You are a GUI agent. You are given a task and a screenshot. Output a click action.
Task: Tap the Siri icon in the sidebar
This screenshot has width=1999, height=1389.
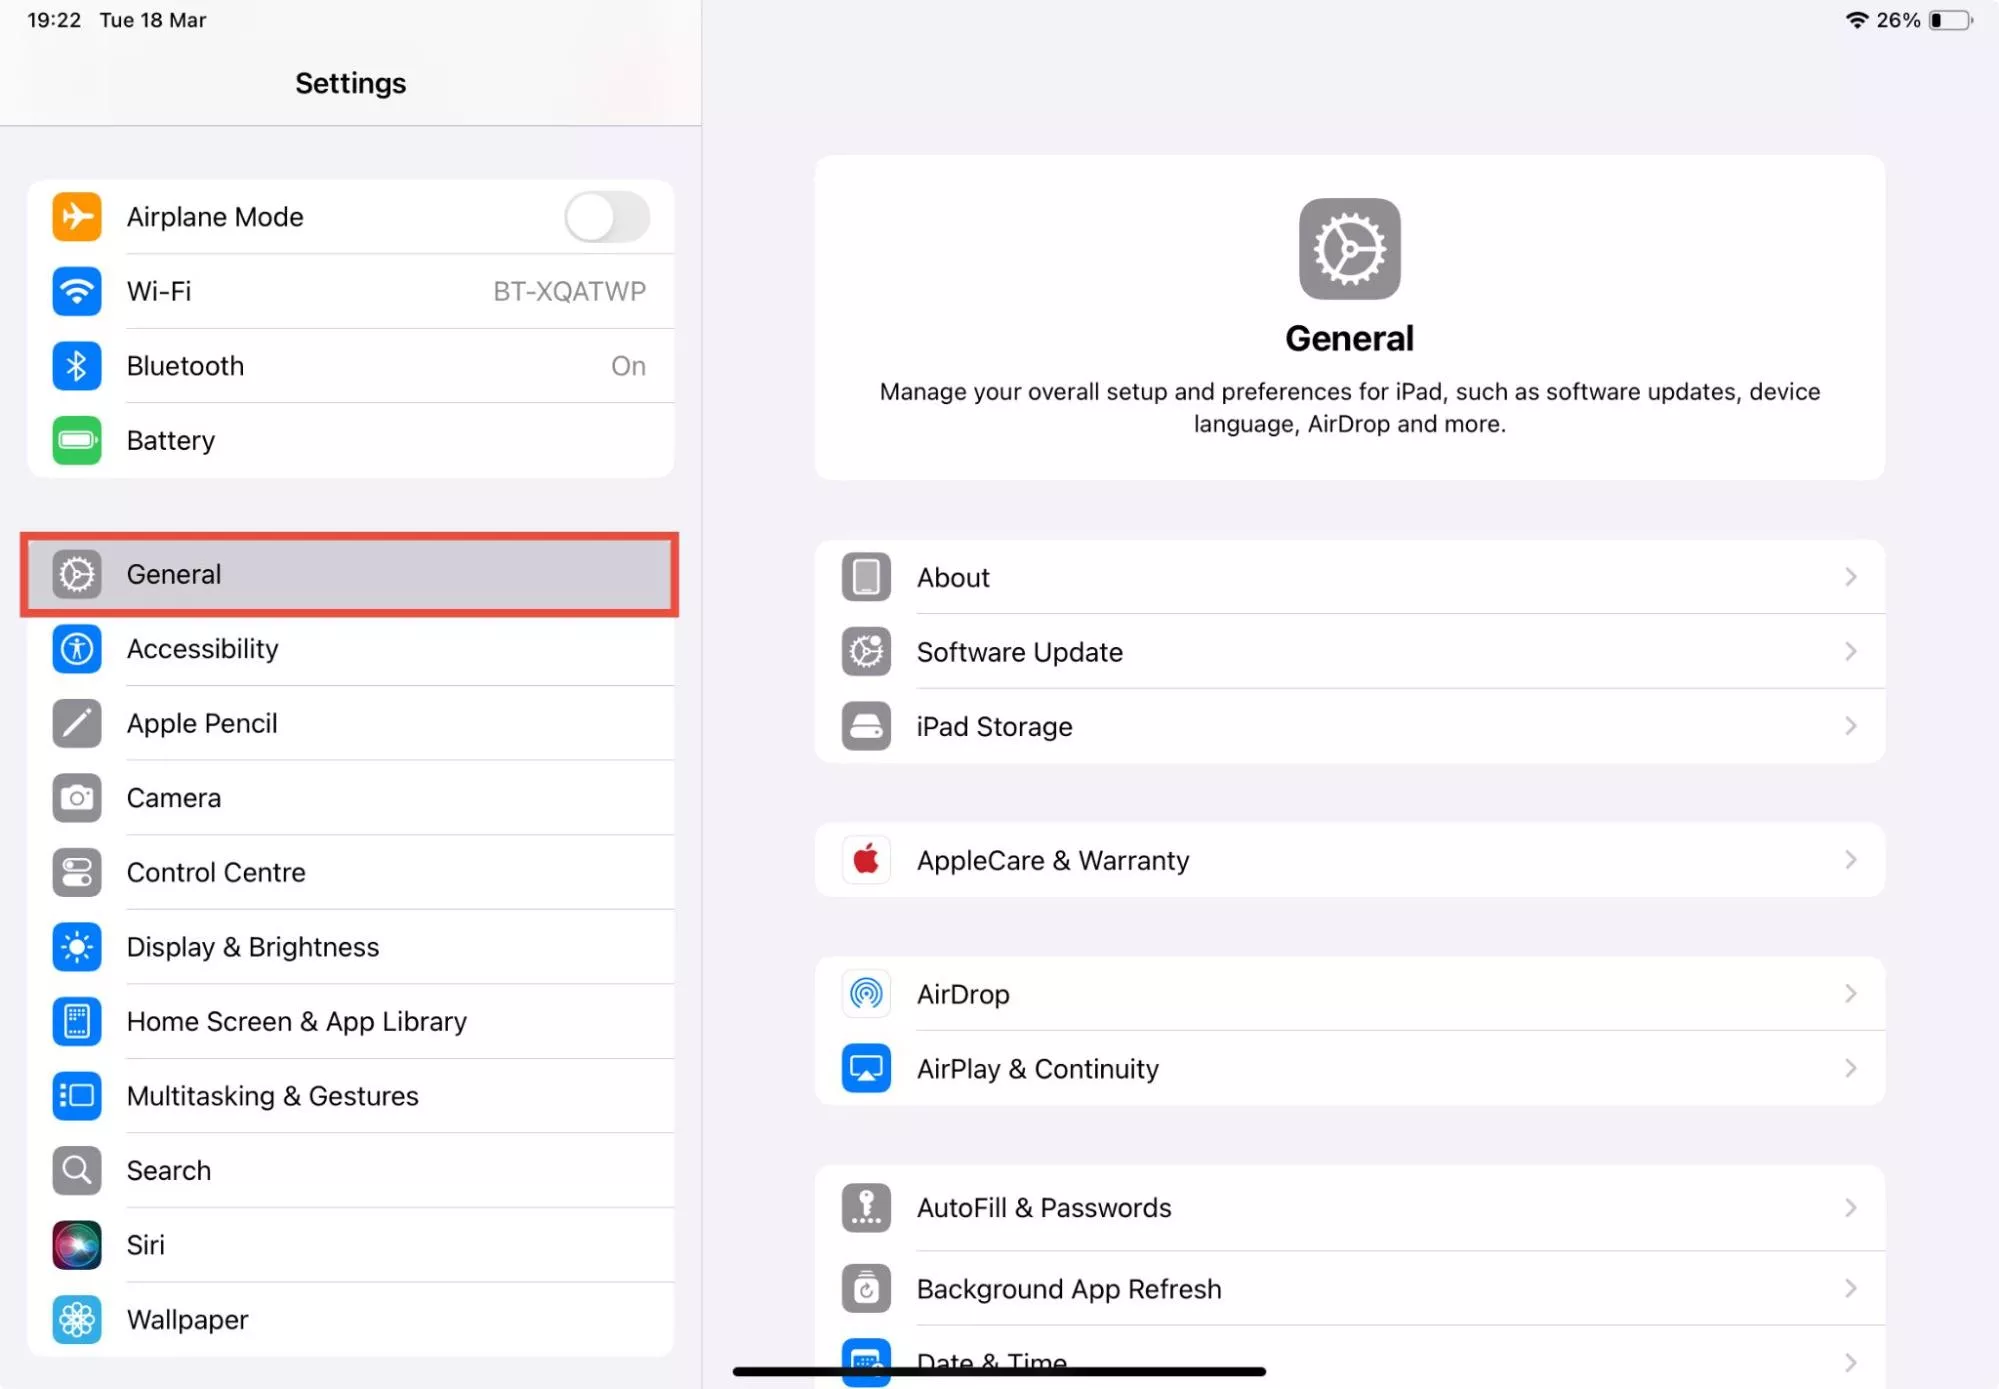(77, 1245)
